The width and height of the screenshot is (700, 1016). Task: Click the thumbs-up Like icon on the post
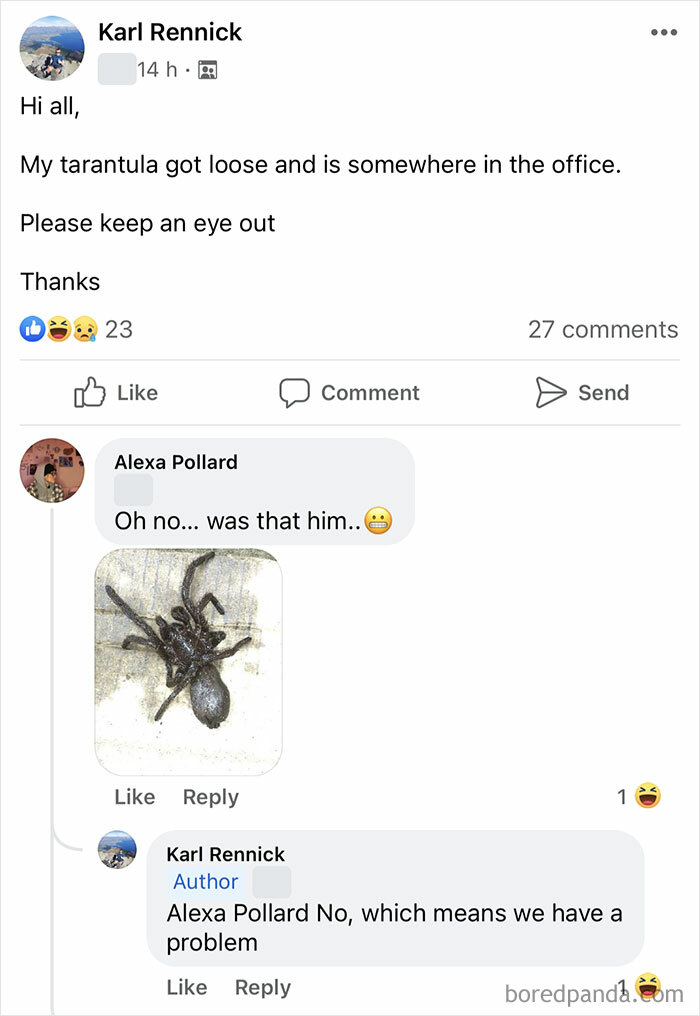[90, 393]
